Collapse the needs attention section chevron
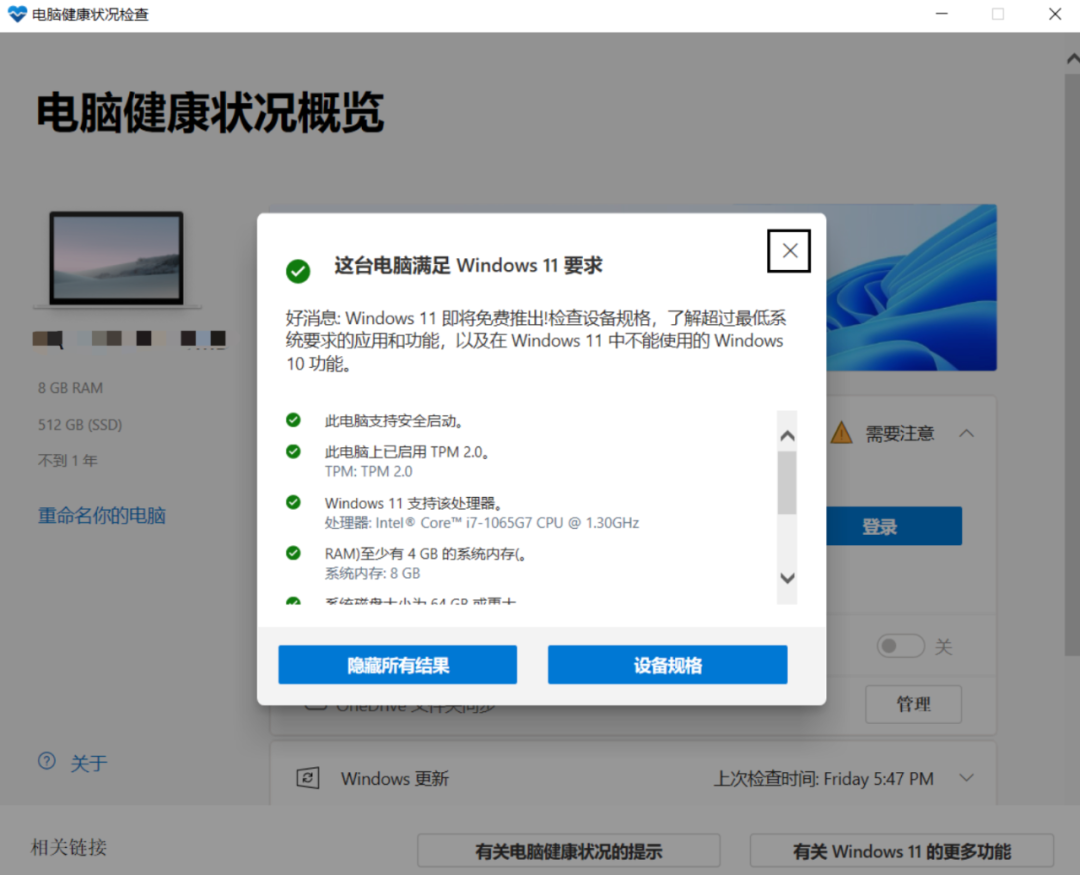This screenshot has height=875, width=1080. pos(967,433)
